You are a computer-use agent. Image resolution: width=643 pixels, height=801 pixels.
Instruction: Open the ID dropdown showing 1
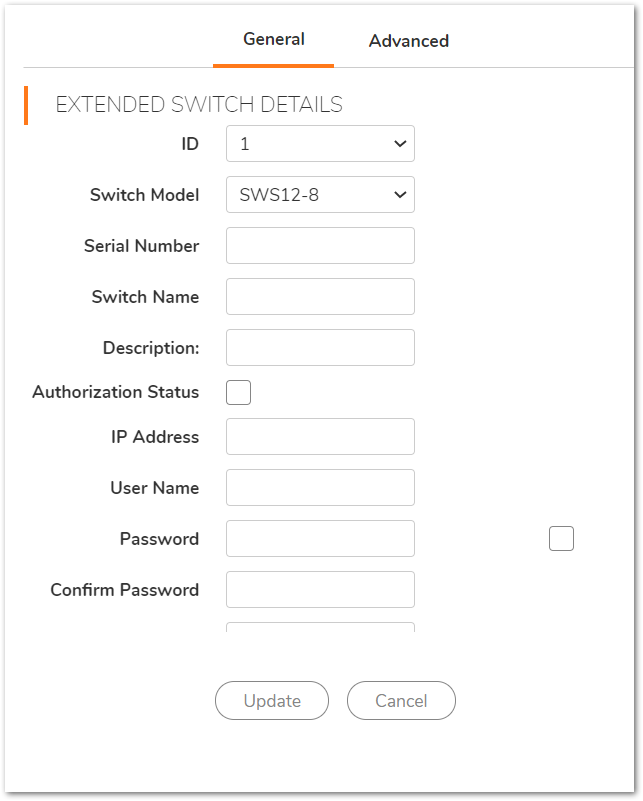(320, 144)
